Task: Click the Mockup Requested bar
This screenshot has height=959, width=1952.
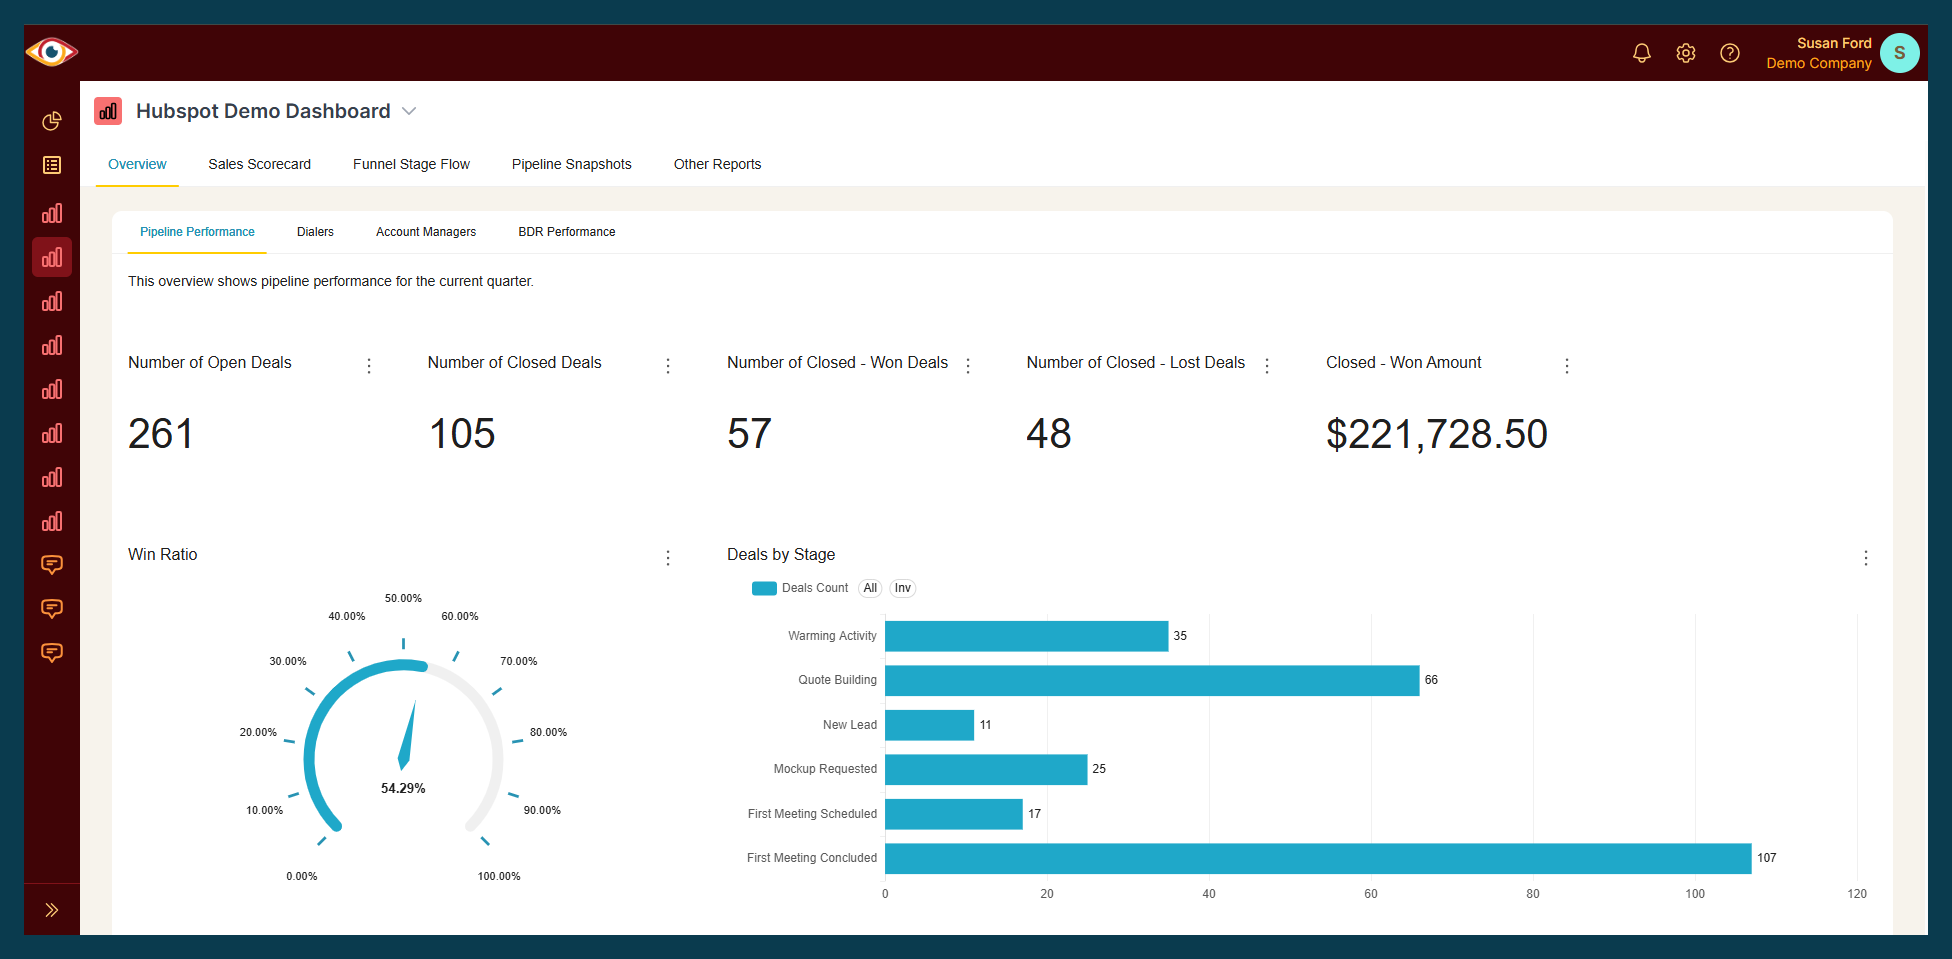Action: click(986, 769)
